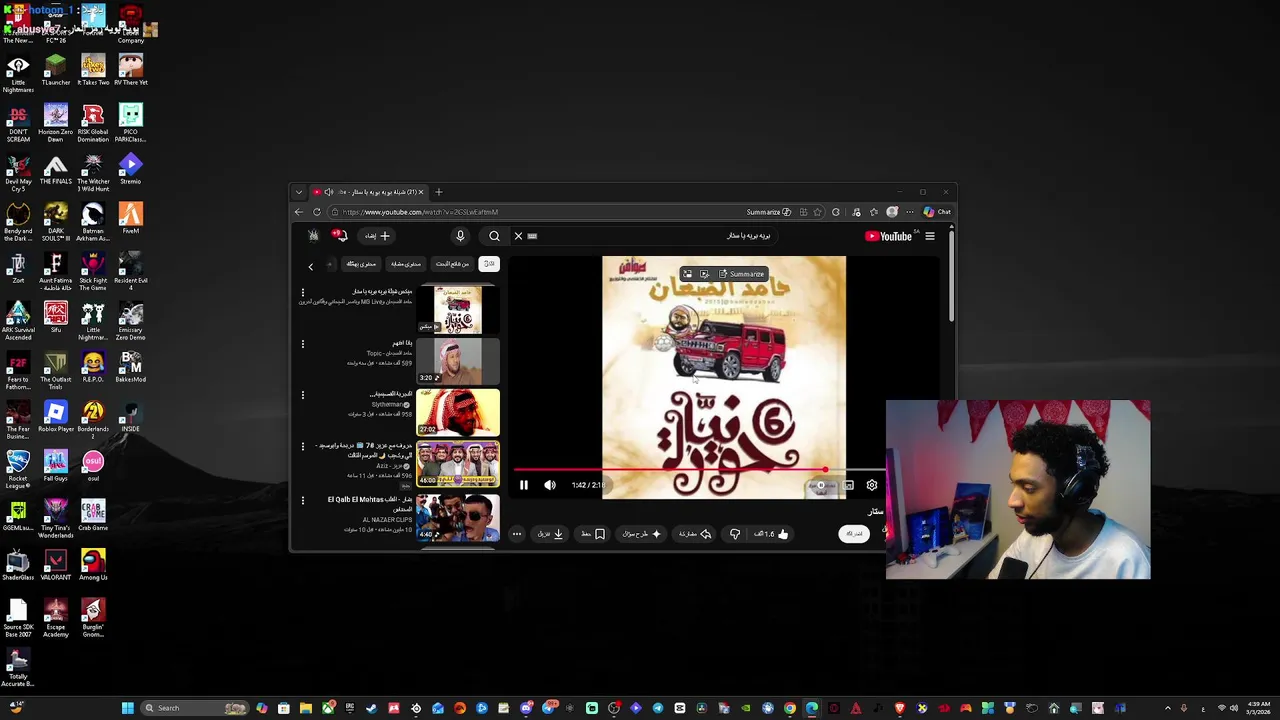Open options menu for Slytherman video row
This screenshot has height=720, width=1280.
pyautogui.click(x=303, y=395)
